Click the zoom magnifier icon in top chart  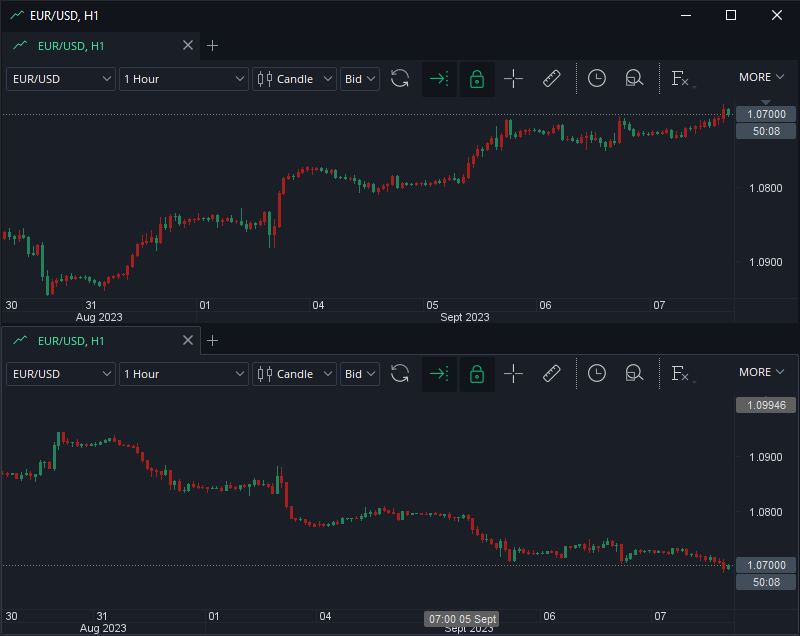coord(634,79)
